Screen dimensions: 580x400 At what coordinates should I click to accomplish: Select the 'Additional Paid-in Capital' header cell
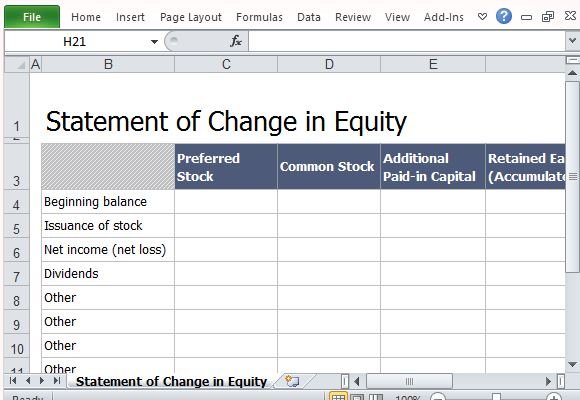click(433, 167)
